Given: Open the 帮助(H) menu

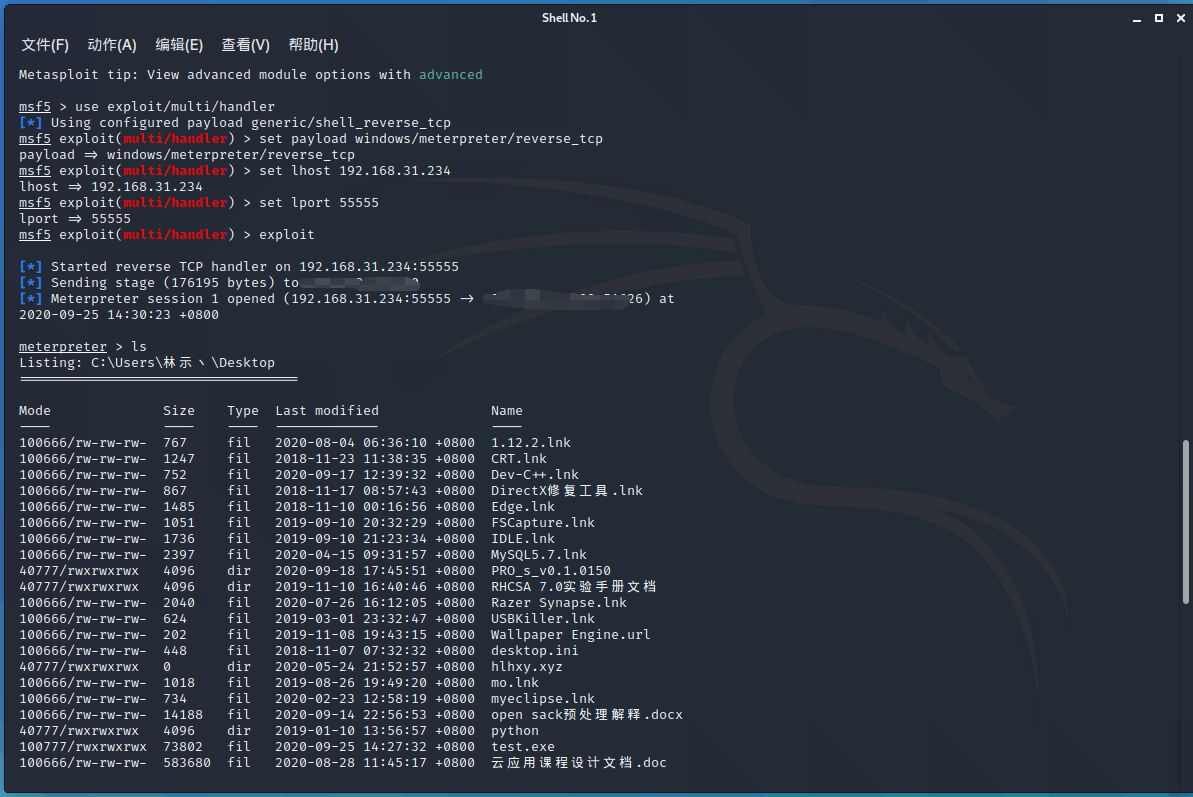Looking at the screenshot, I should [x=313, y=45].
